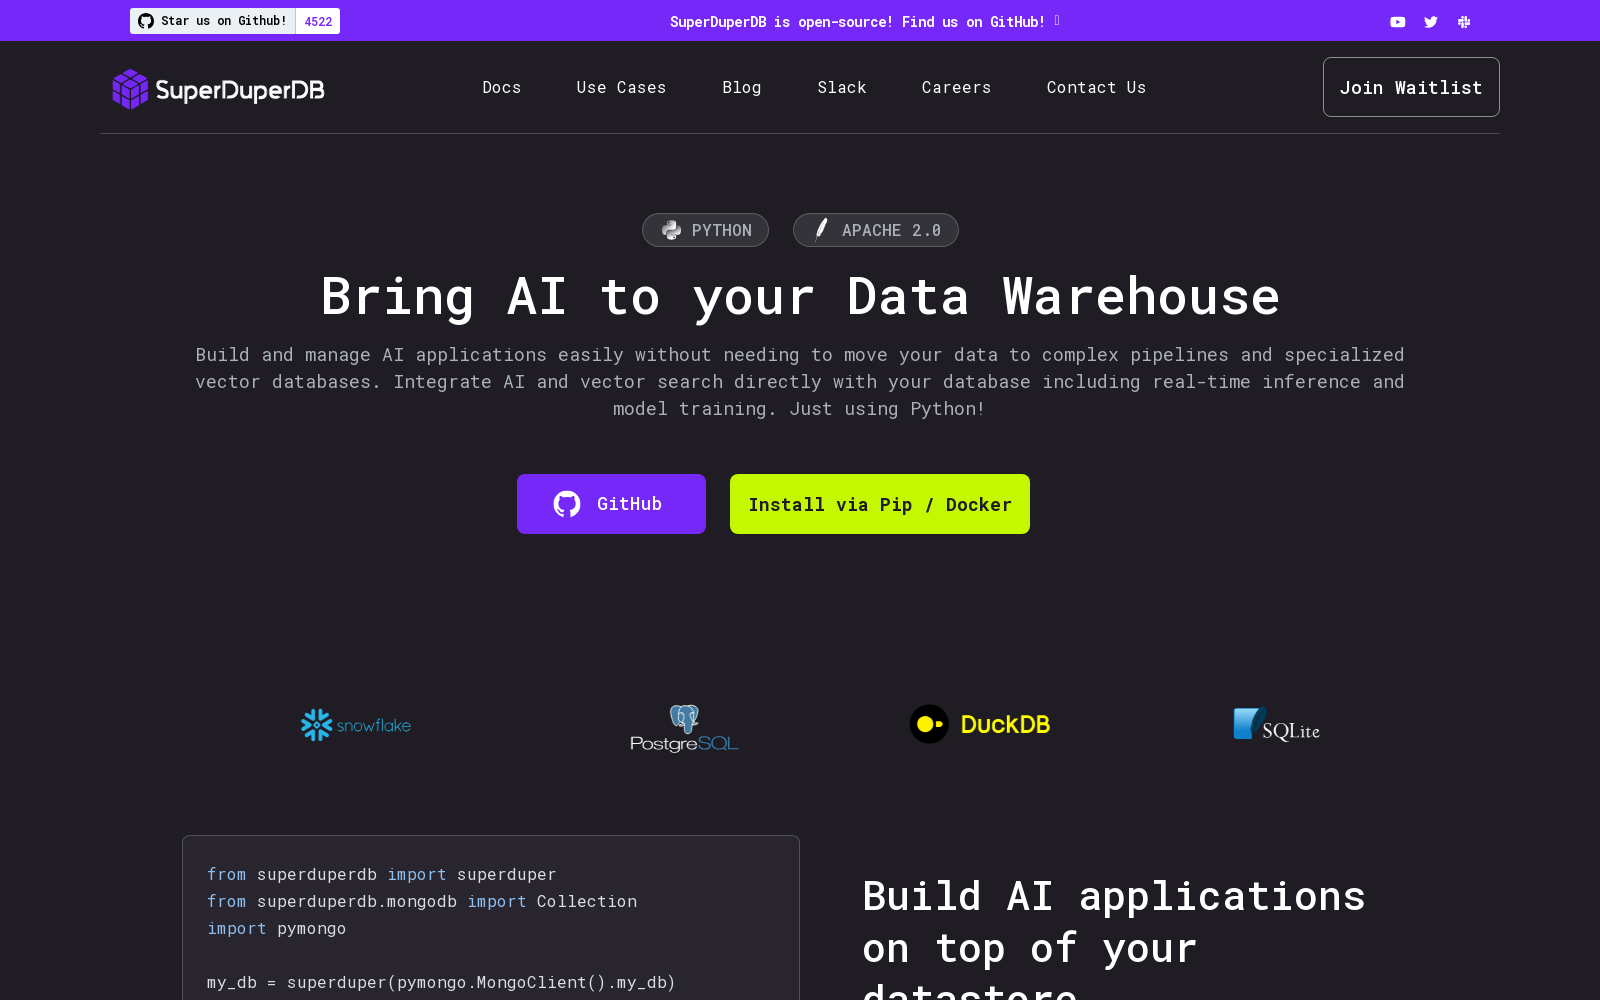Viewport: 1600px width, 1000px height.
Task: Open the Contact Us nav link
Action: [x=1096, y=88]
